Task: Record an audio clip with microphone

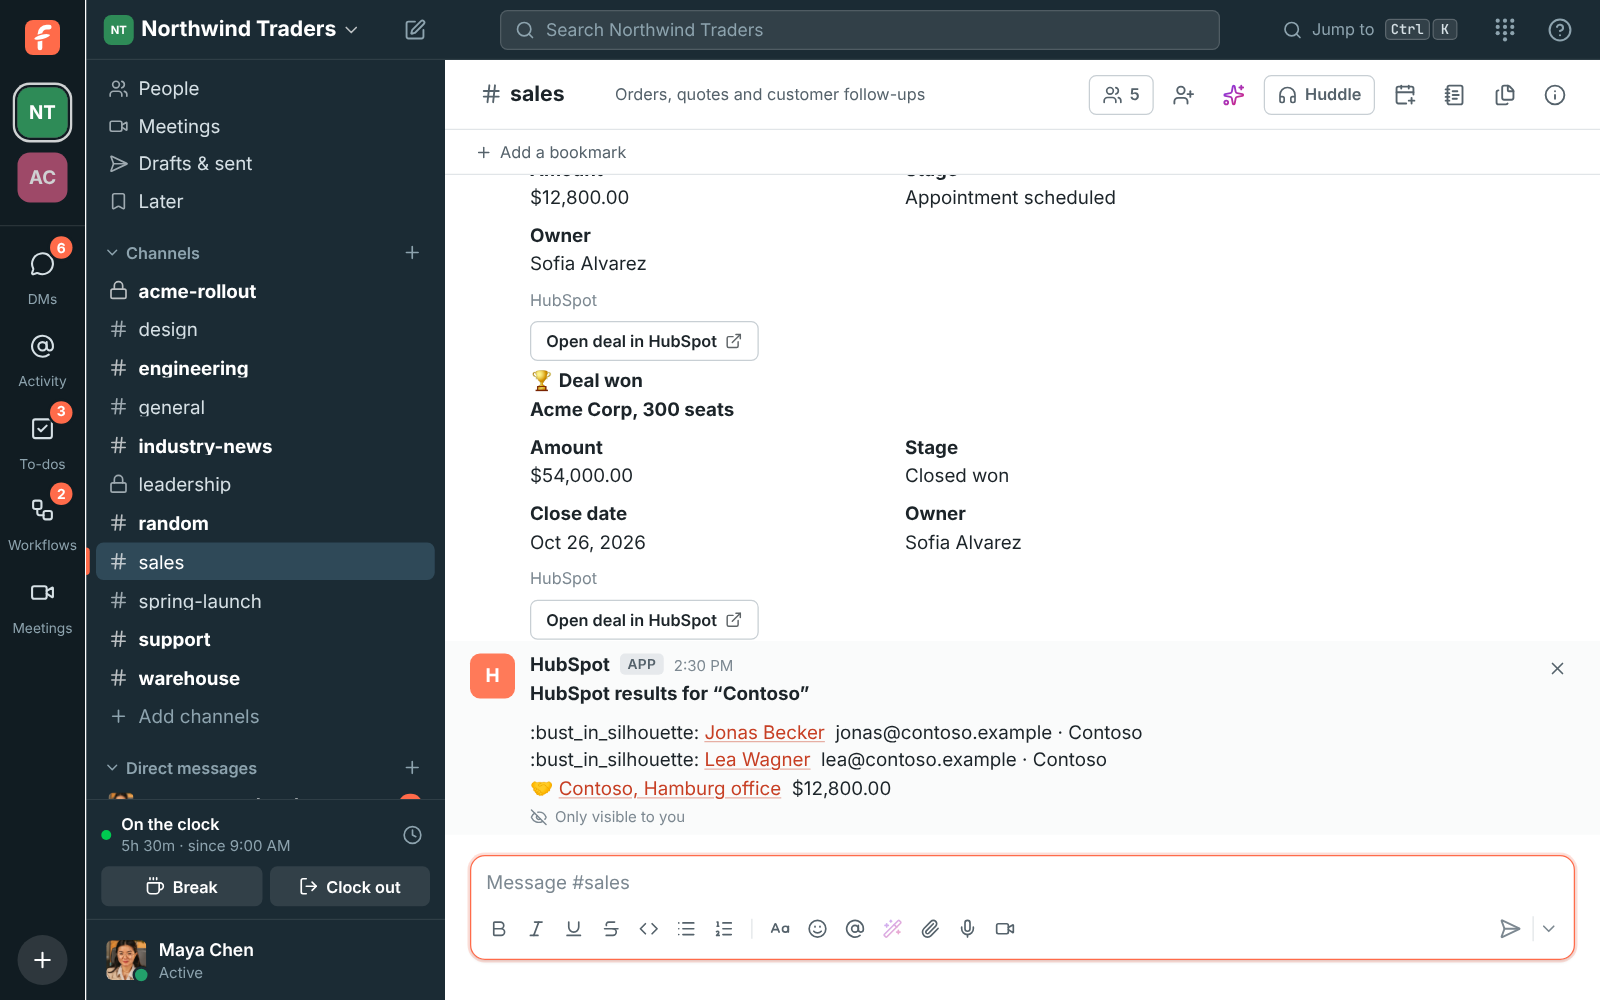Action: point(967,929)
